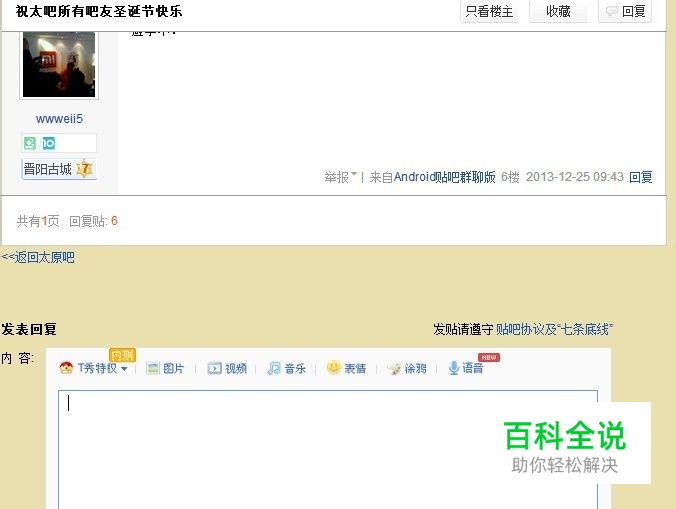Click inside the reply text area
Screen dimensions: 676x509
point(328,450)
